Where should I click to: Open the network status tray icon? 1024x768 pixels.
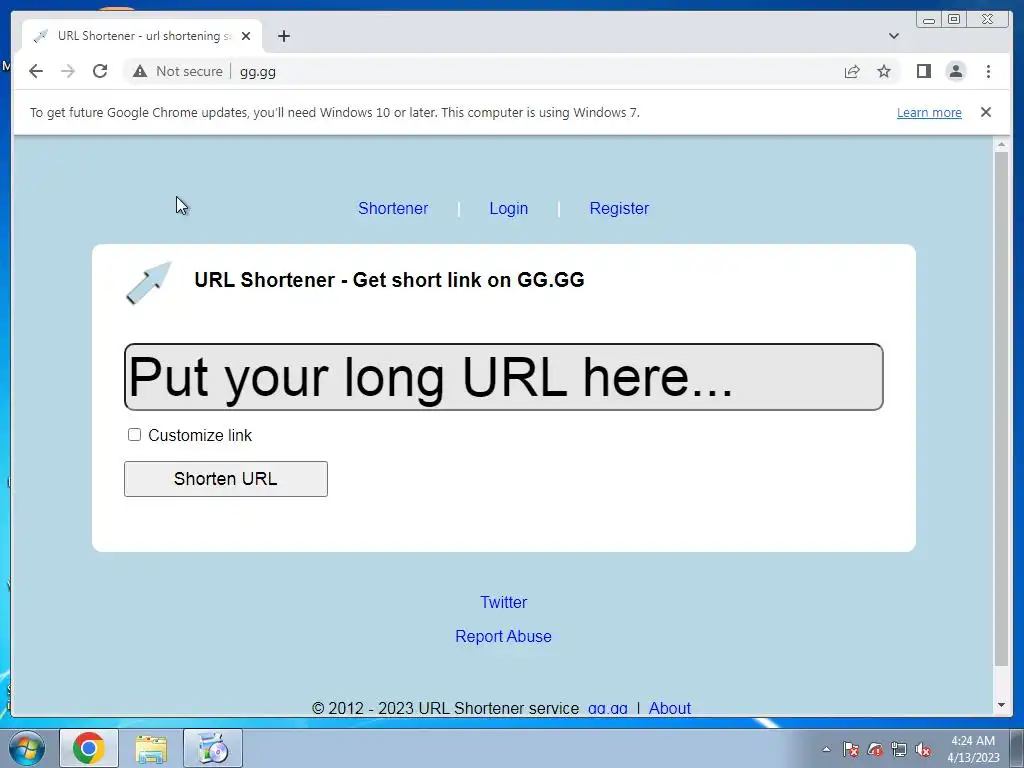pos(899,749)
